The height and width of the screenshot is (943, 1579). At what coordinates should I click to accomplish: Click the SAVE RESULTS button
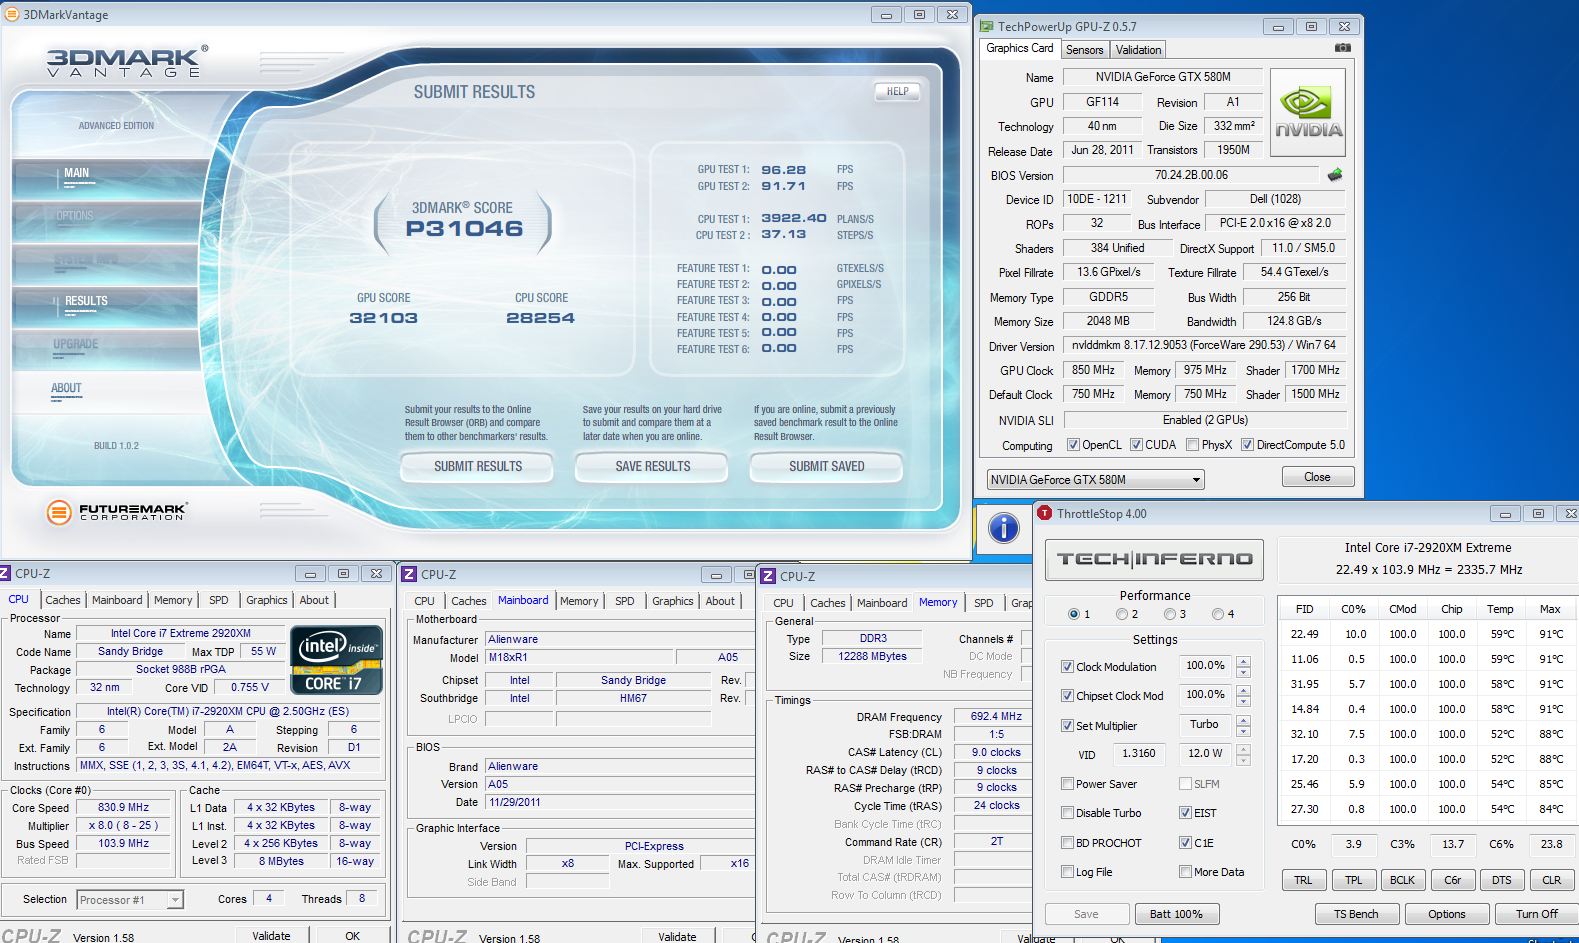[x=652, y=466]
